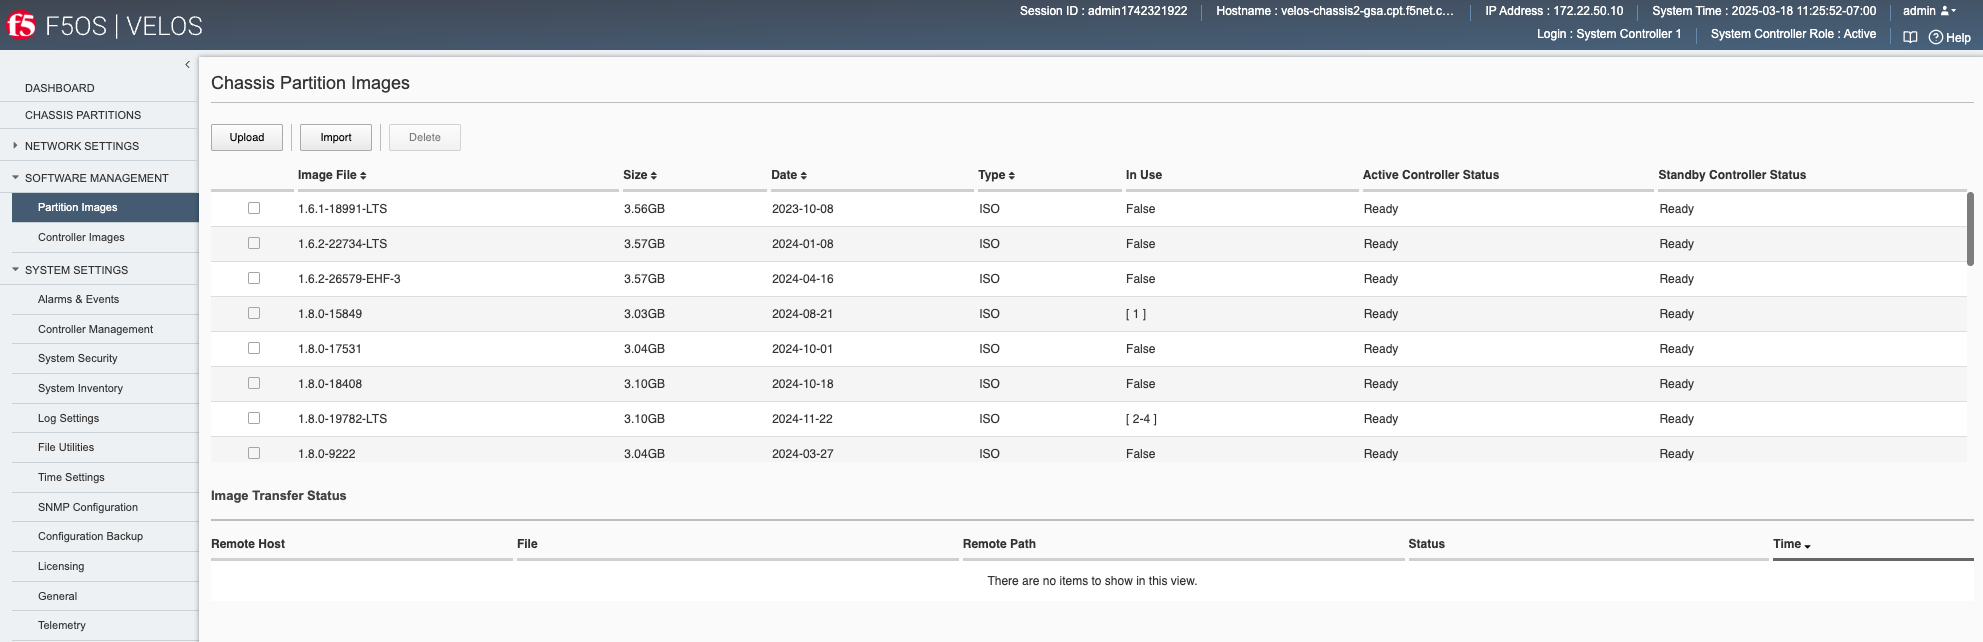Collapse the sidebar with the chevron icon

point(187,65)
